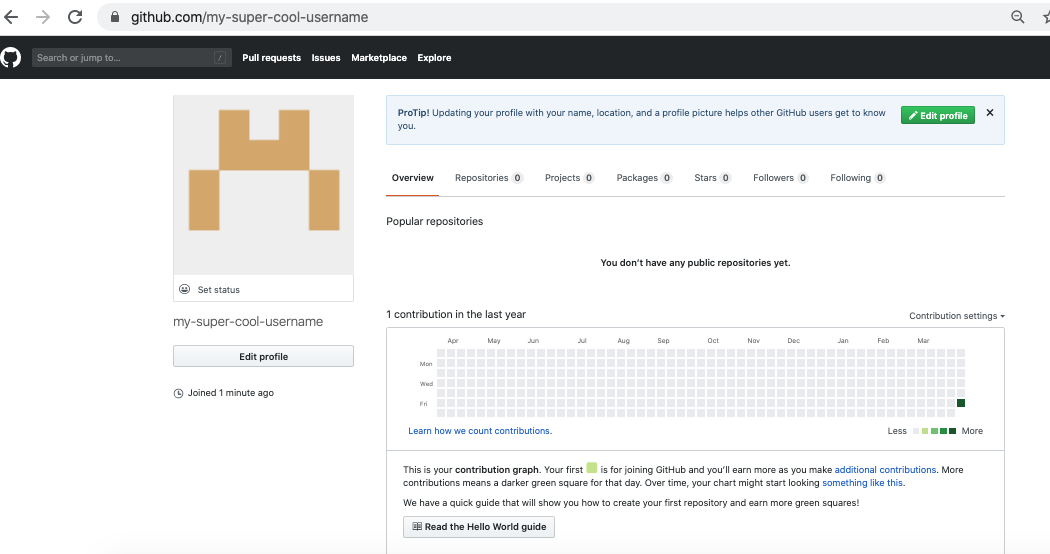This screenshot has height=554, width=1050.
Task: Click the browser address bar URL
Action: (249, 17)
